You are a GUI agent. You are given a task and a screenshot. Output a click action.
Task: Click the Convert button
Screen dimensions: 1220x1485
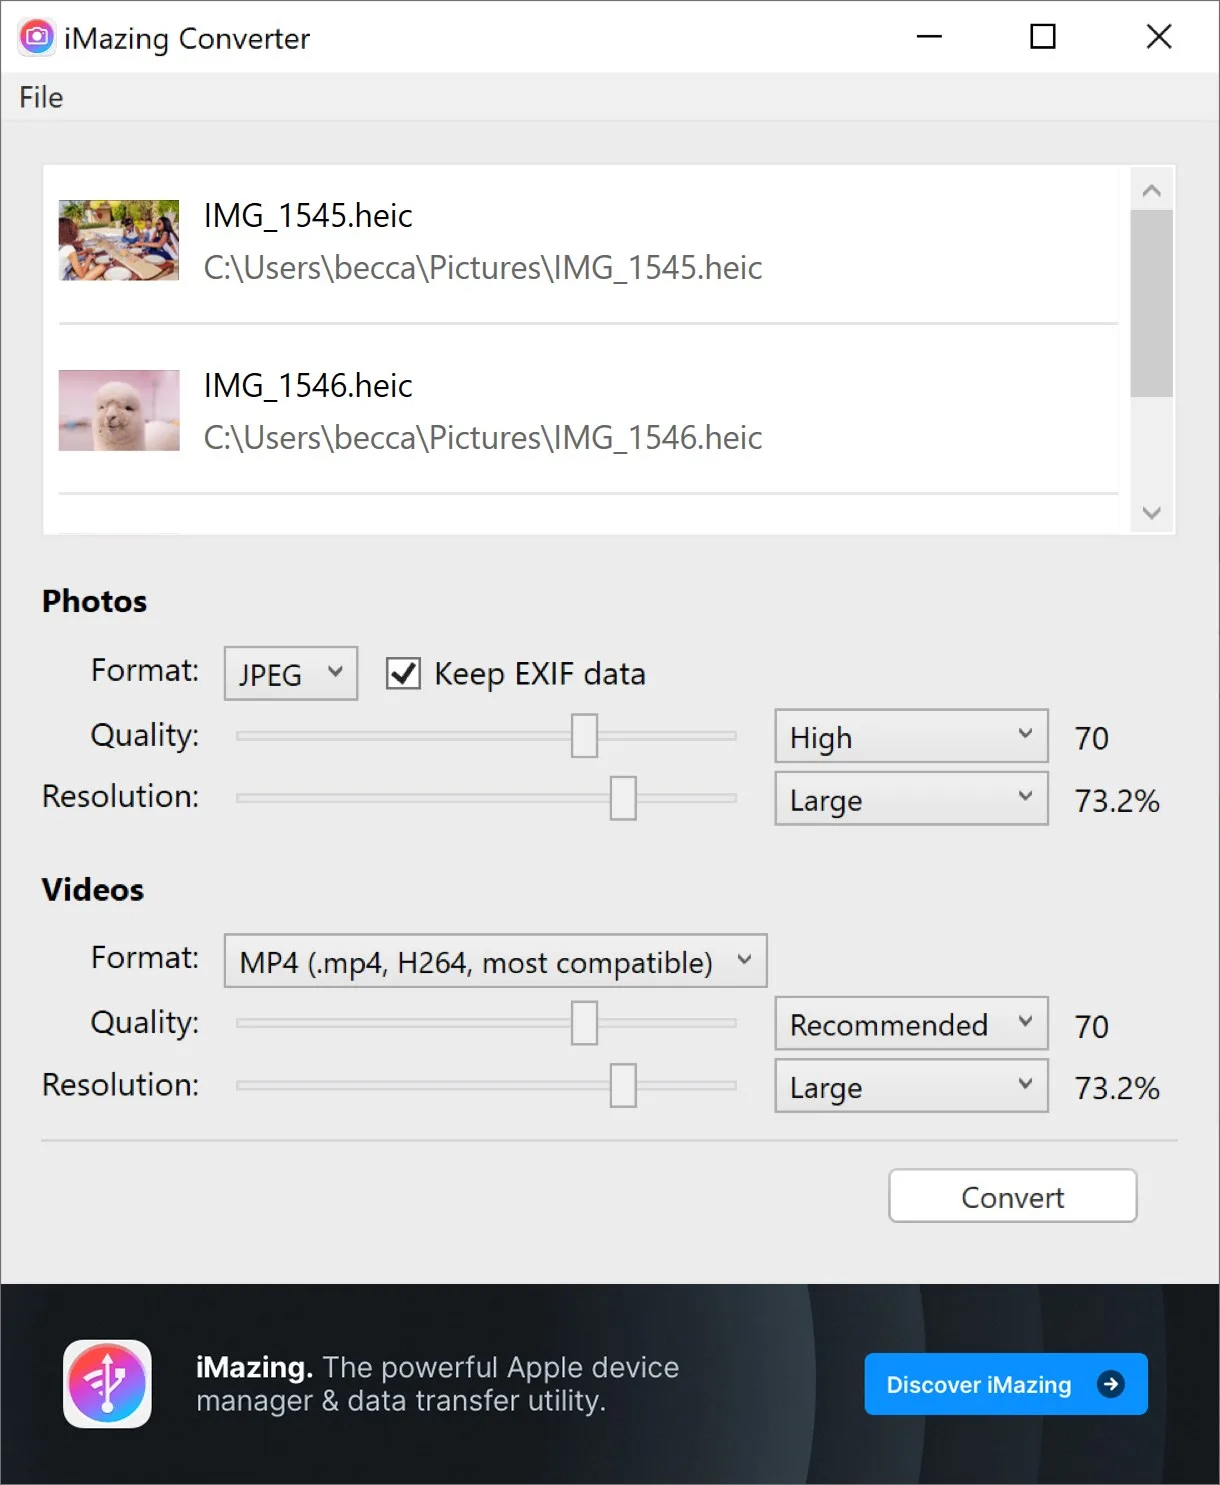(1012, 1196)
